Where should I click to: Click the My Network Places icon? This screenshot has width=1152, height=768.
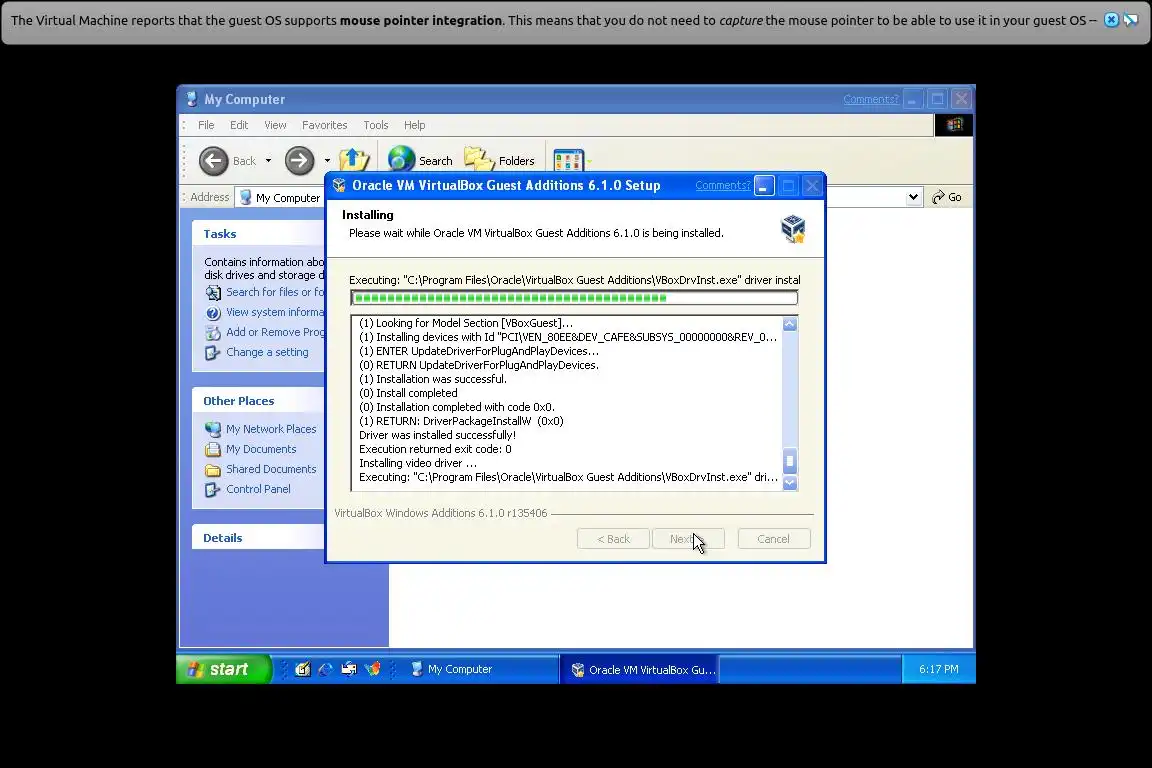pos(213,429)
